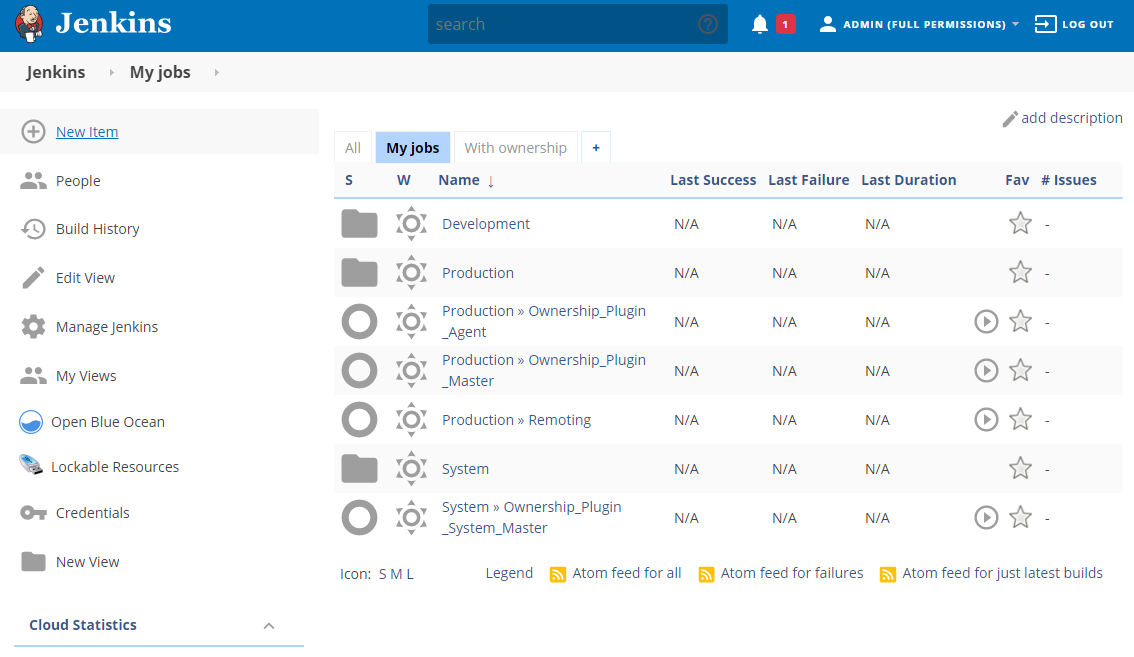
Task: Click the Open Blue Ocean icon
Action: (31, 422)
